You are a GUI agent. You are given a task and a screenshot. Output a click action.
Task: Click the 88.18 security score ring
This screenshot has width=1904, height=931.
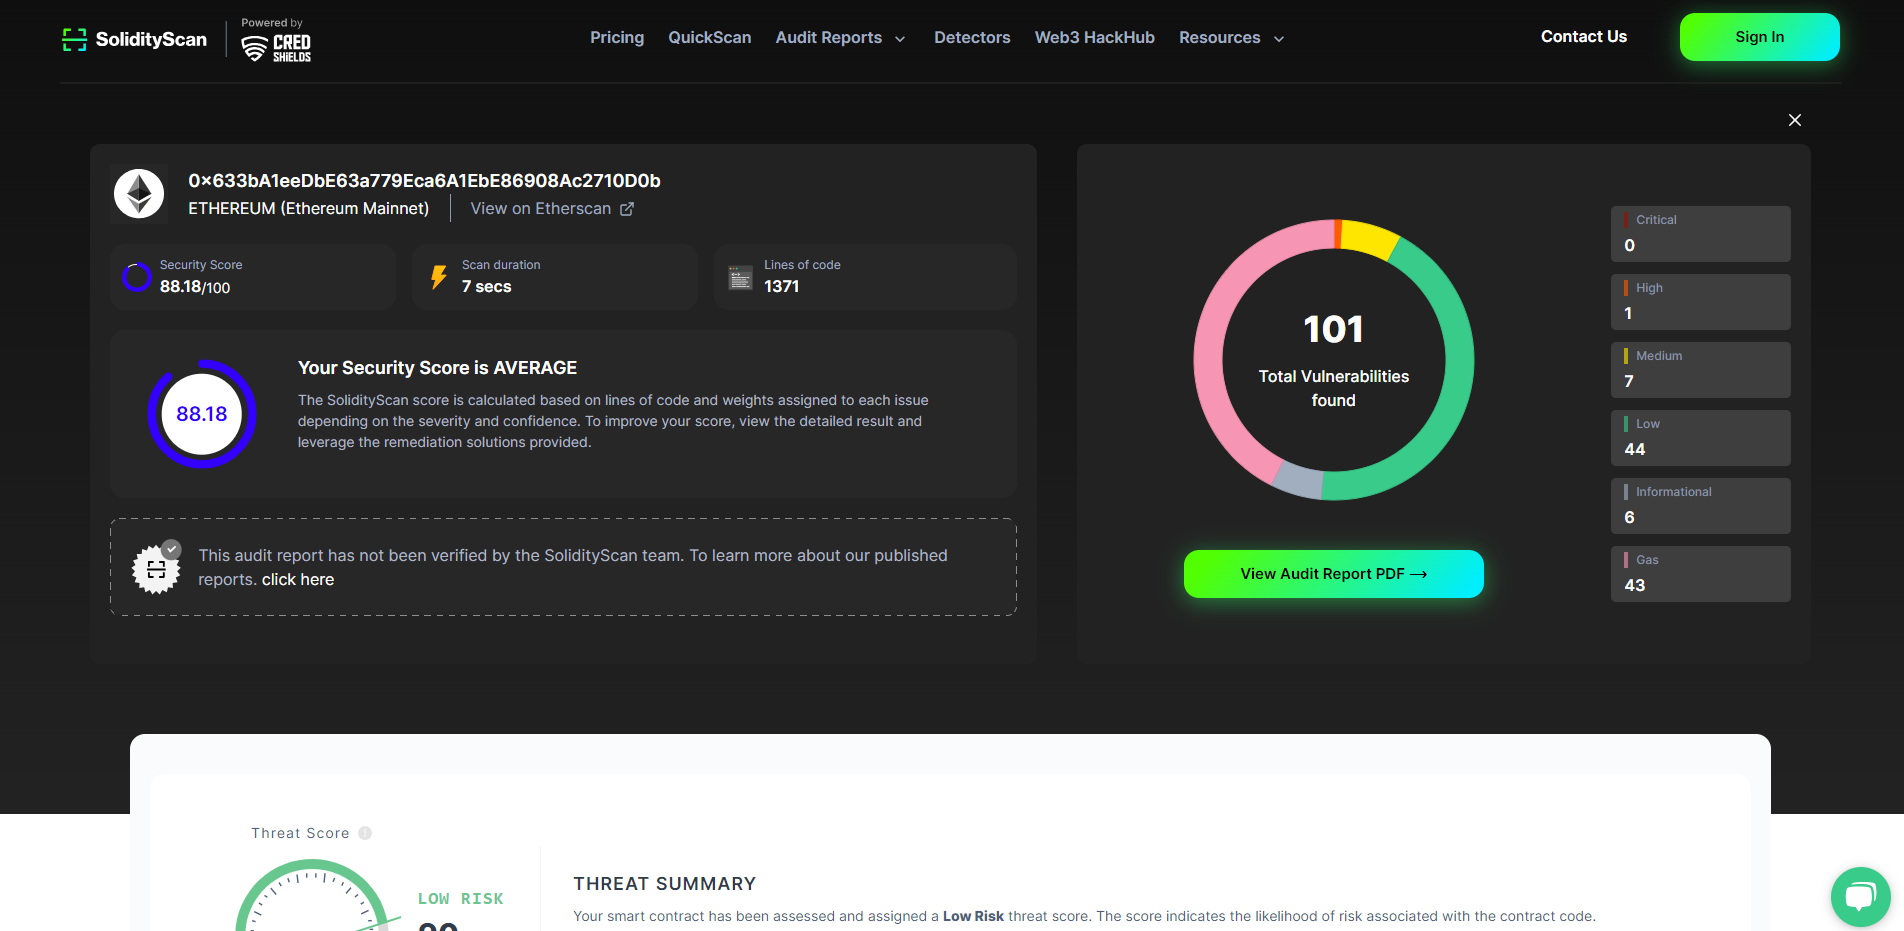click(x=202, y=414)
